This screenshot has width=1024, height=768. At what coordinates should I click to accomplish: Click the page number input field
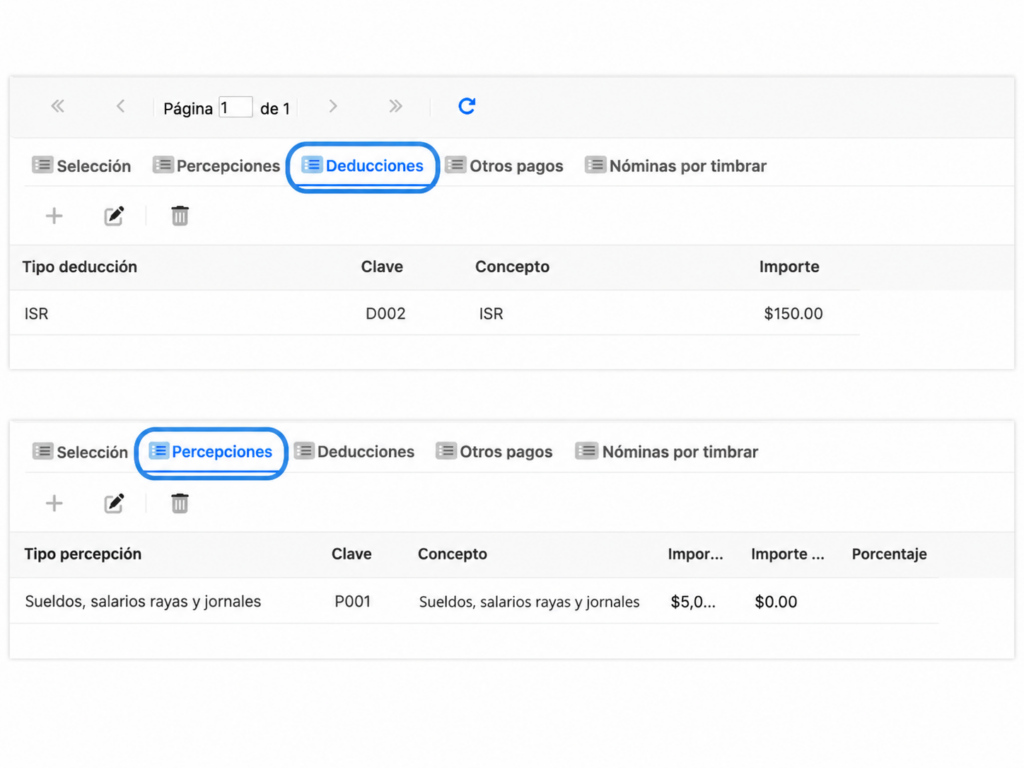[x=235, y=107]
